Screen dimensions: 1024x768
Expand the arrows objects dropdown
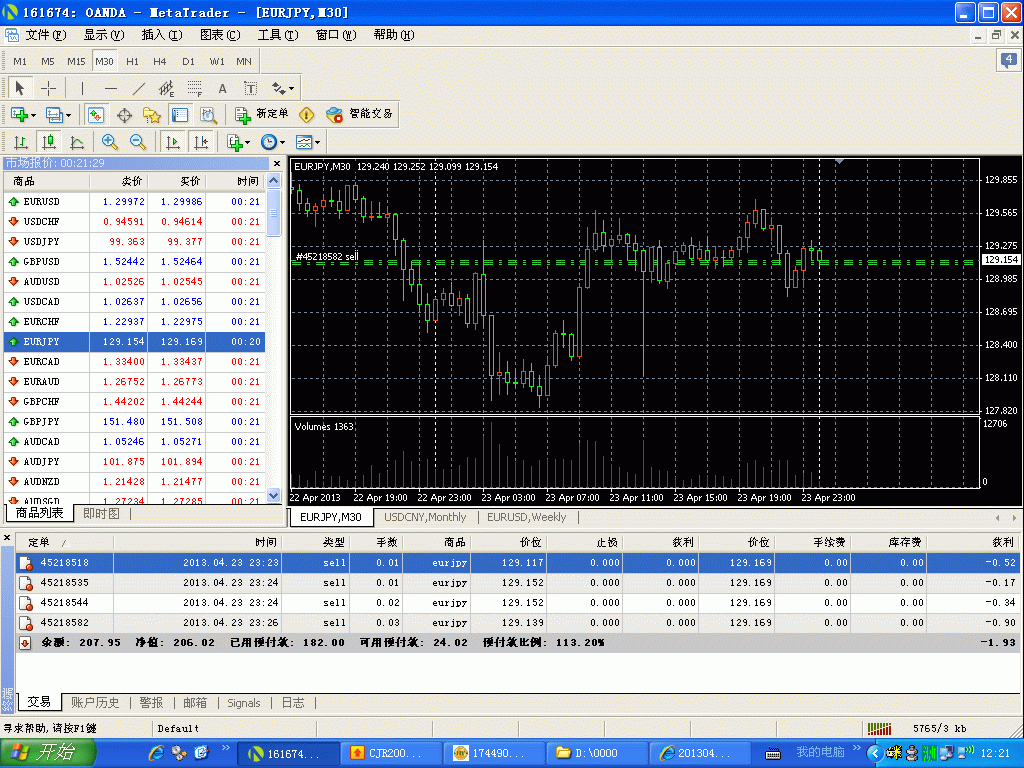(x=291, y=89)
